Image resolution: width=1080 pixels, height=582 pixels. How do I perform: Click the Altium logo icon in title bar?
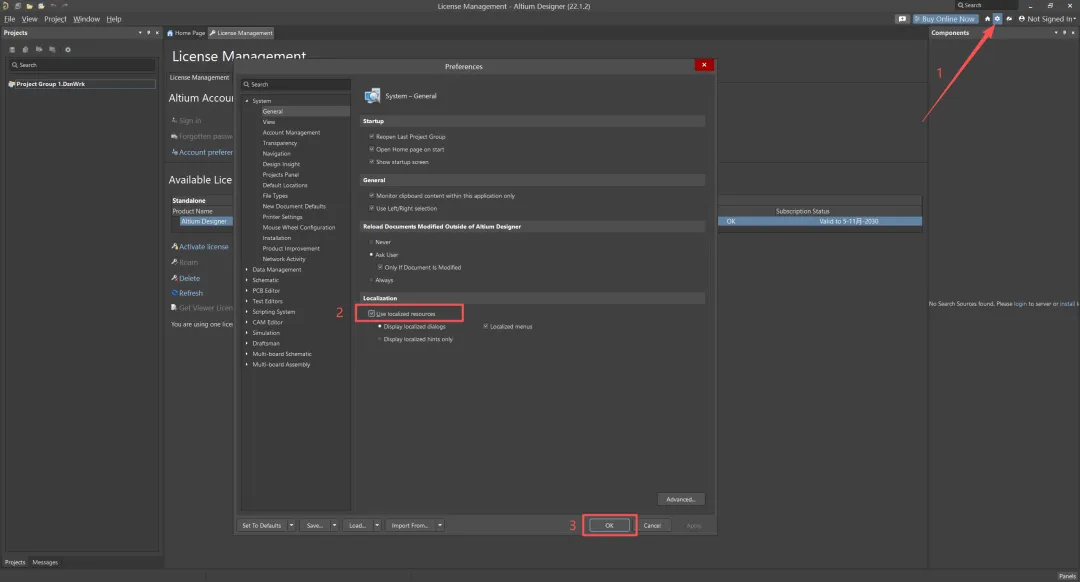coord(6,6)
